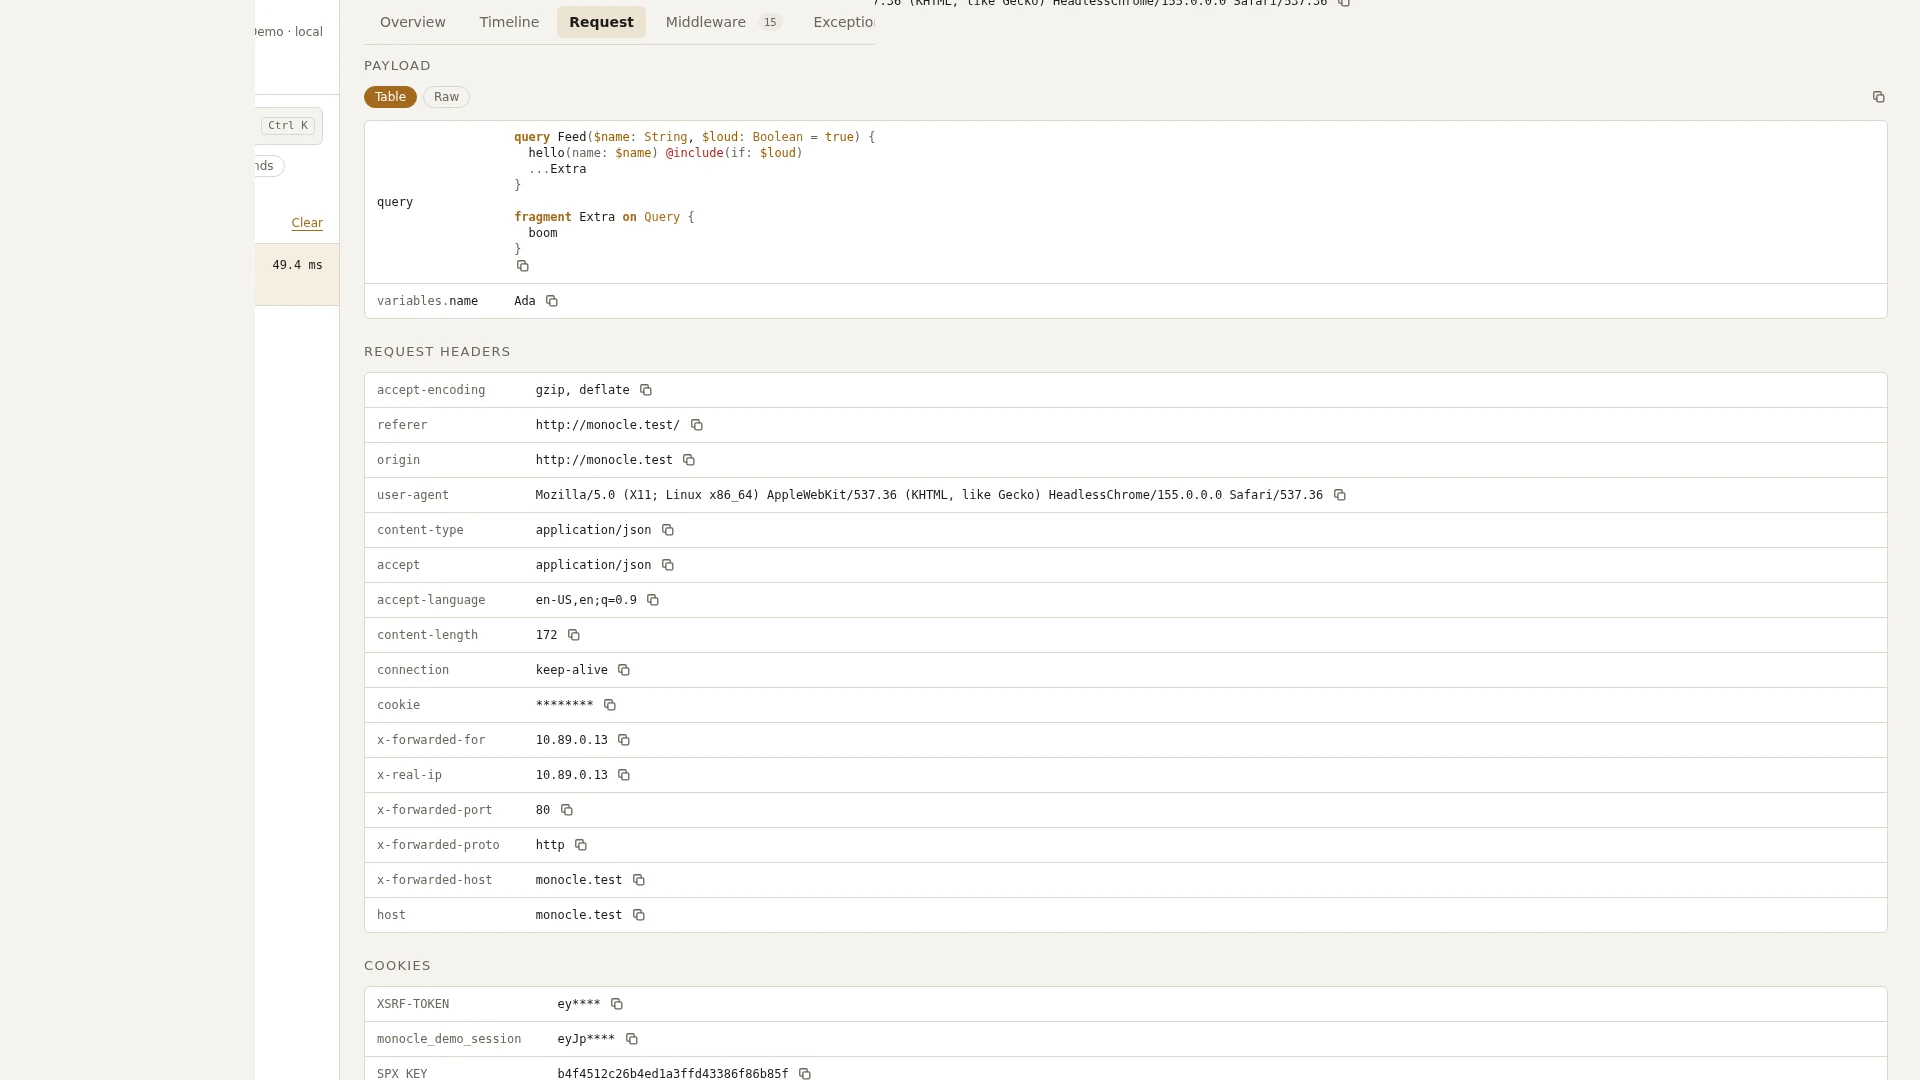1920x1080 pixels.
Task: Copy the content-length value 172
Action: pyautogui.click(x=573, y=635)
